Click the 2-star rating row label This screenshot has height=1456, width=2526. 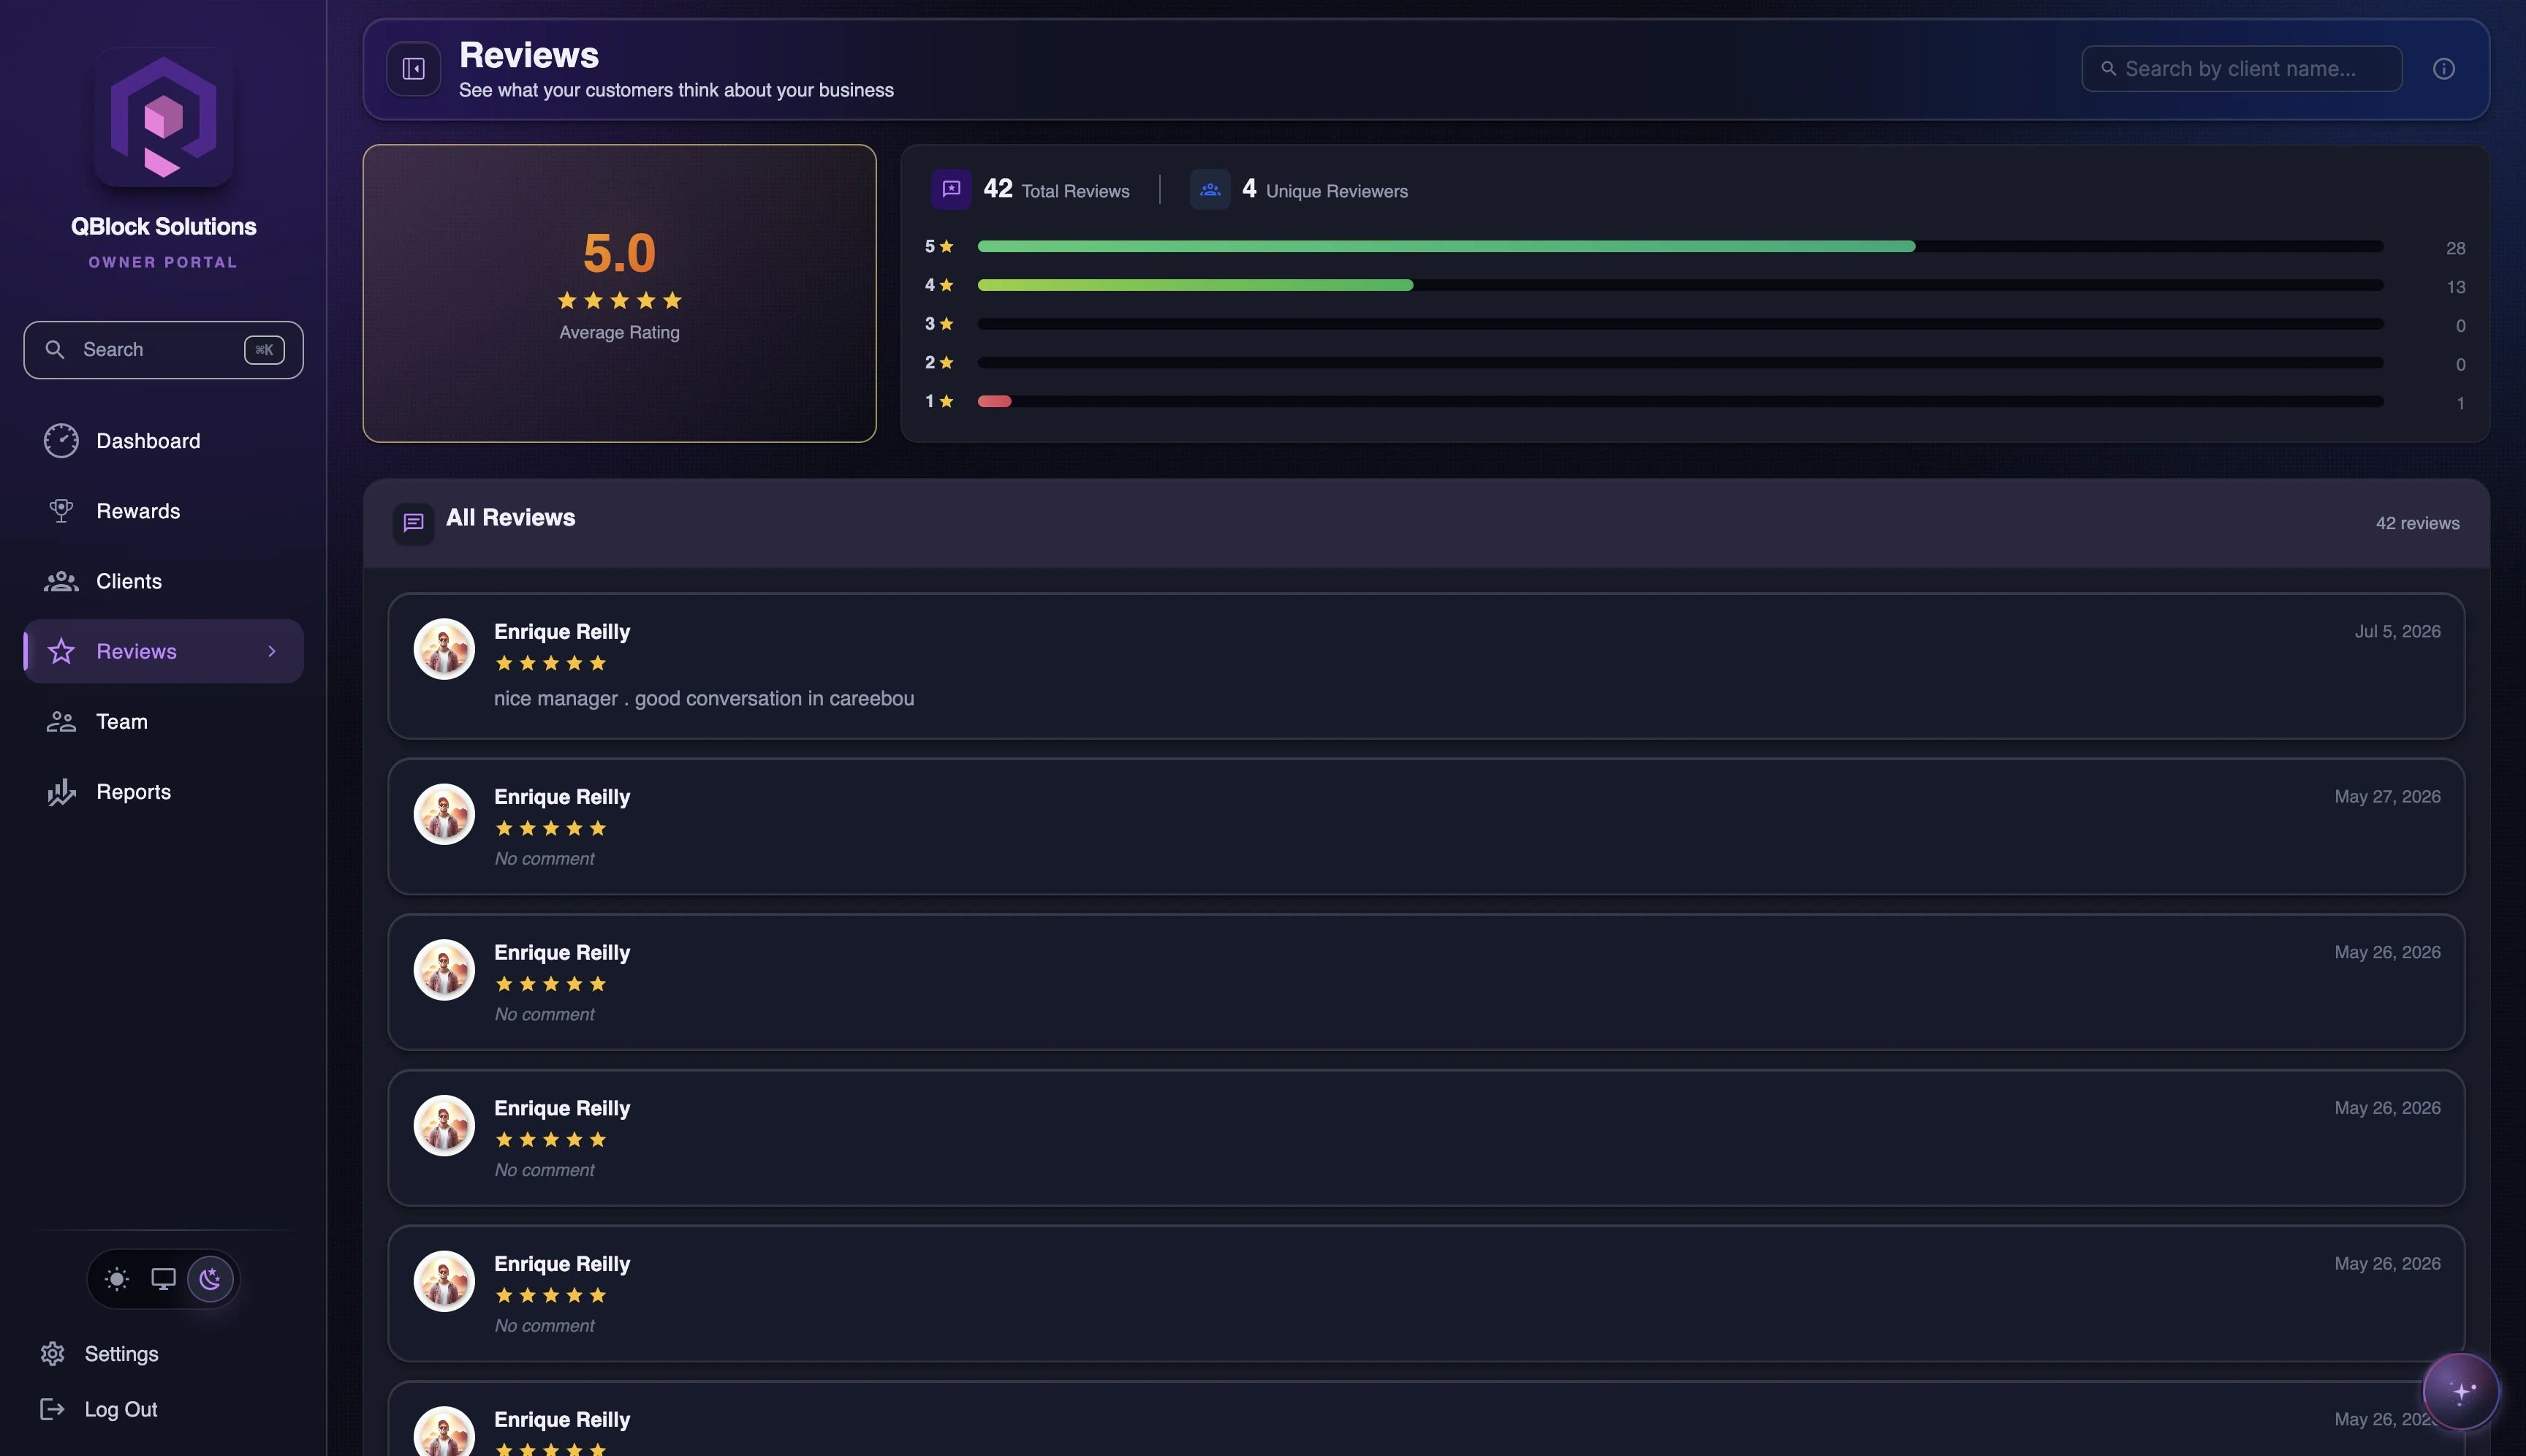click(939, 363)
